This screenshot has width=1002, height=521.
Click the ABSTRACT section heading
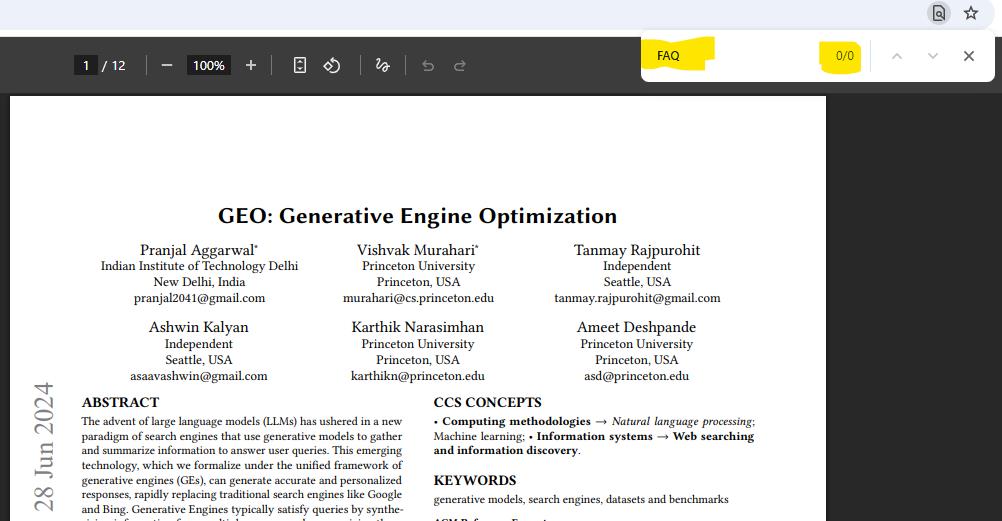tap(120, 402)
